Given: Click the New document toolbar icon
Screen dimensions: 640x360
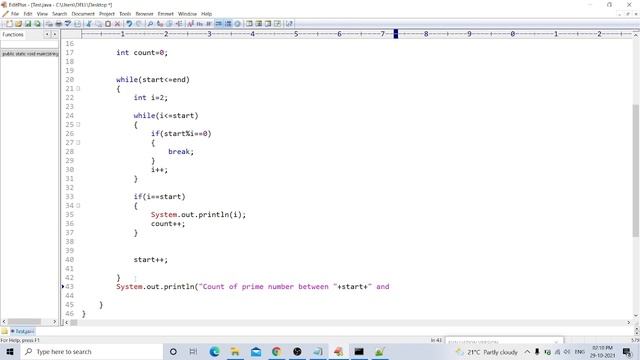Looking at the screenshot, I should point(9,24).
